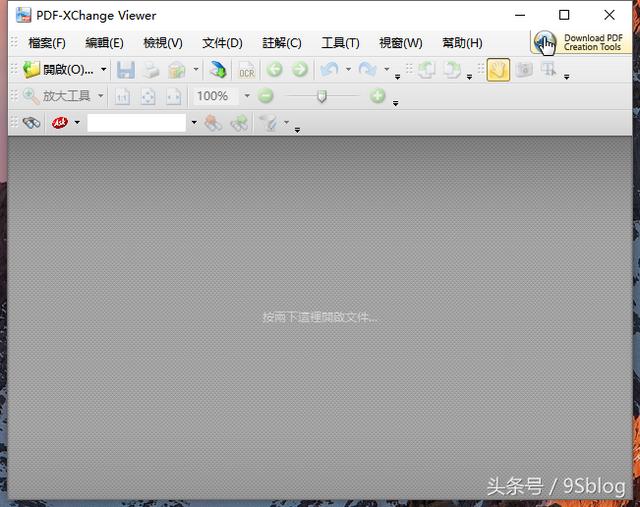Open the 視窗(W) menu
The image size is (640, 507).
(x=401, y=43)
